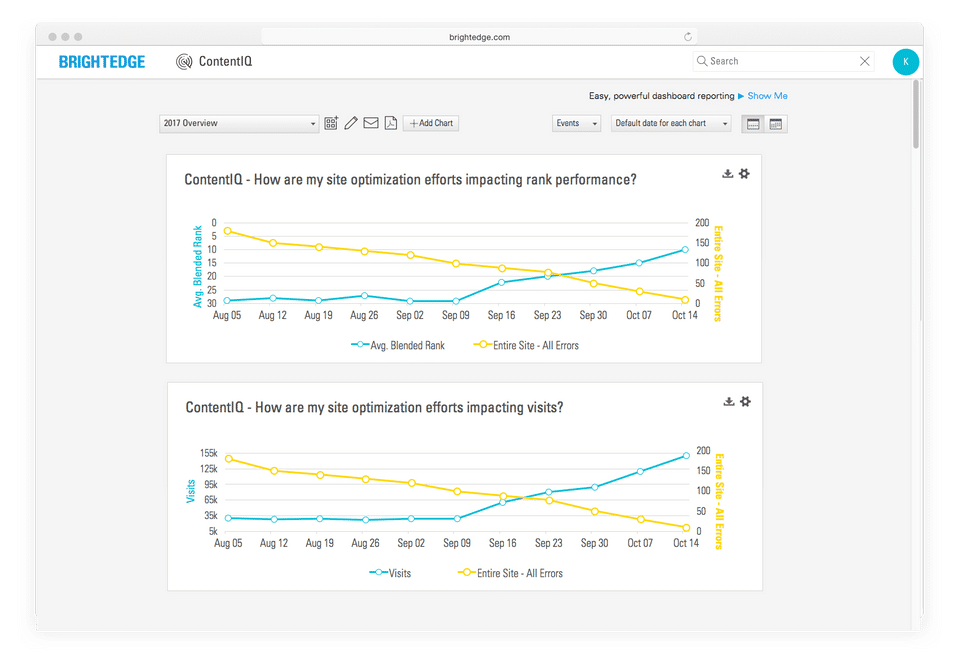Switch to single-column layout view
The height and width of the screenshot is (655, 960).
coord(753,124)
